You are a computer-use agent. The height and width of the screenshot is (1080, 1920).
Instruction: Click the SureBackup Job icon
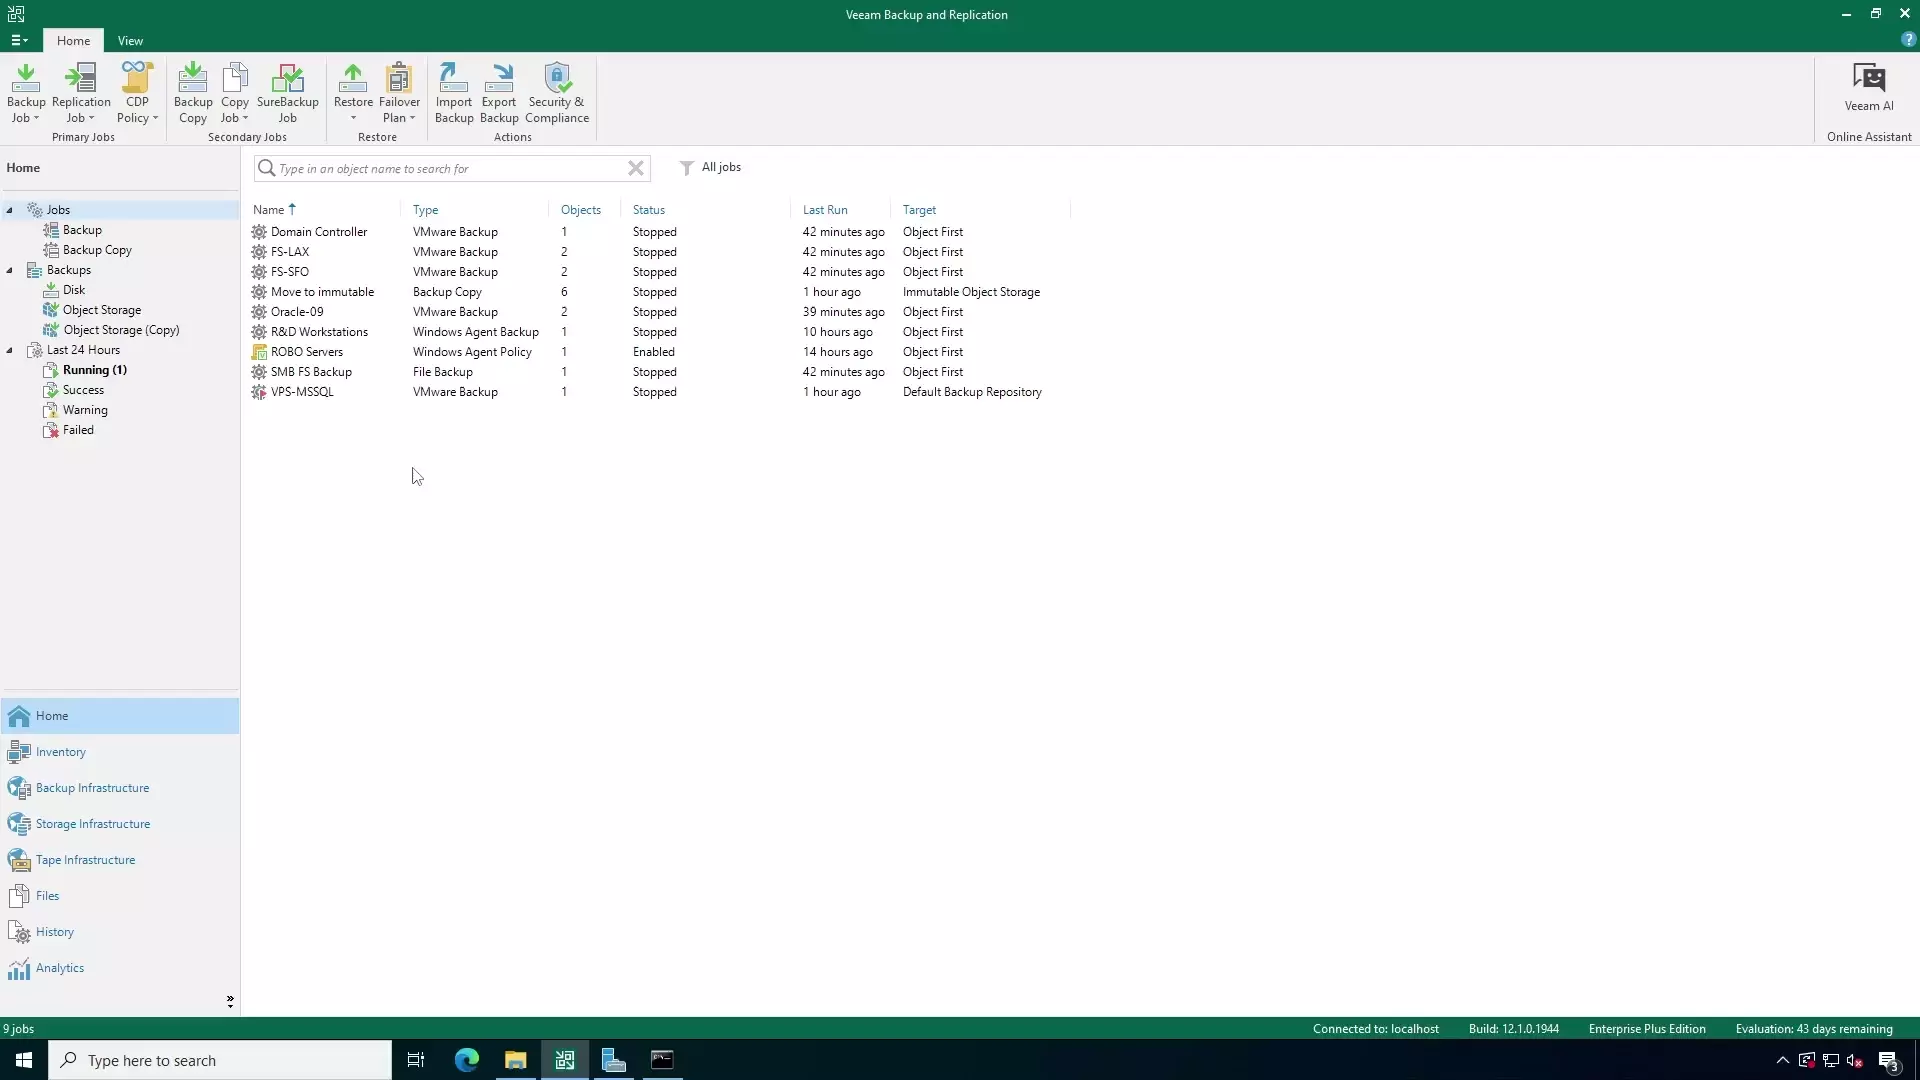tap(287, 92)
